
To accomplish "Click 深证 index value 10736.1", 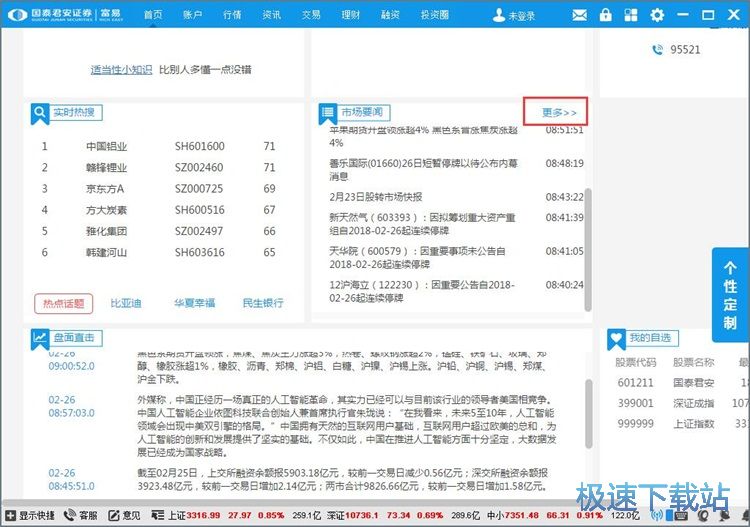I will pos(362,515).
